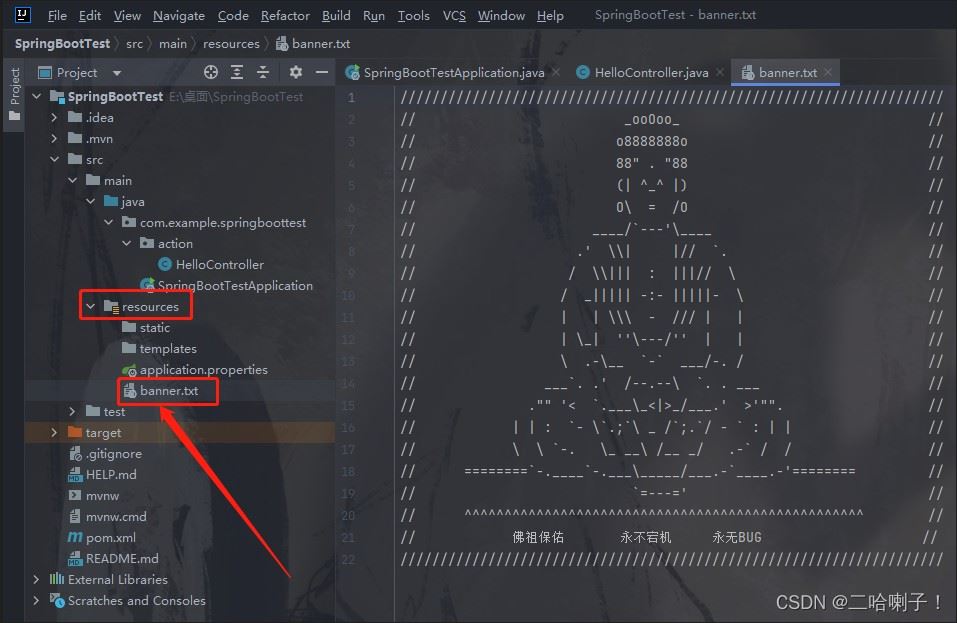Open the Help menu
Image resolution: width=957 pixels, height=623 pixels.
pyautogui.click(x=550, y=15)
